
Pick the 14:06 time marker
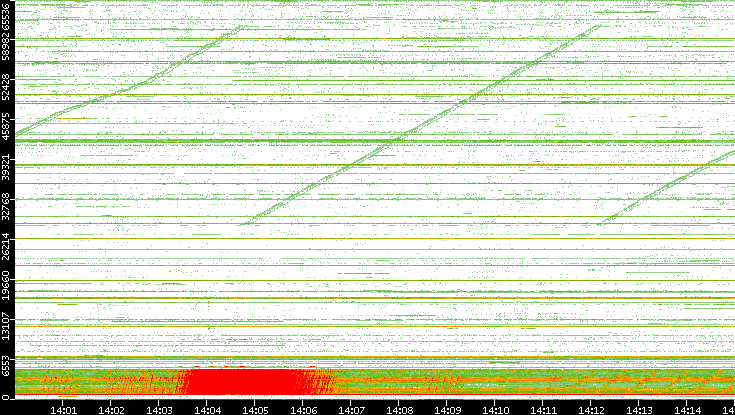coord(304,408)
